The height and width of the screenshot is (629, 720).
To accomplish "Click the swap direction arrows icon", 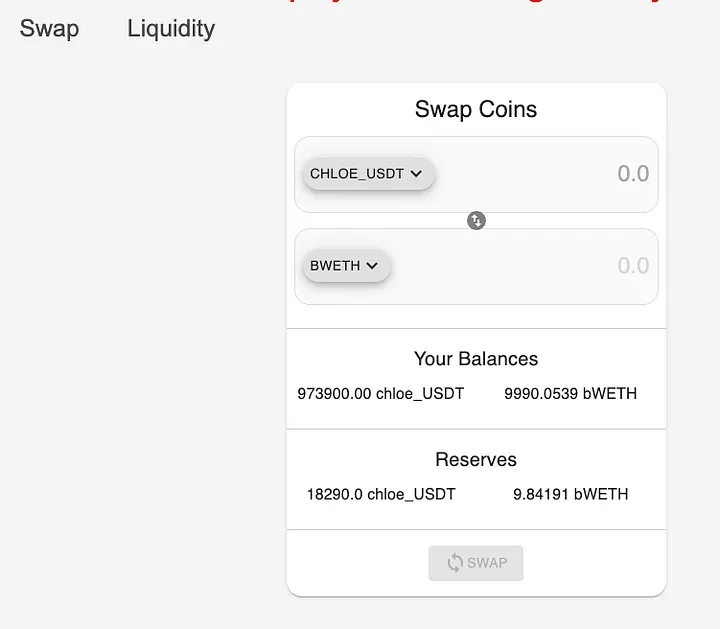I will 476,220.
